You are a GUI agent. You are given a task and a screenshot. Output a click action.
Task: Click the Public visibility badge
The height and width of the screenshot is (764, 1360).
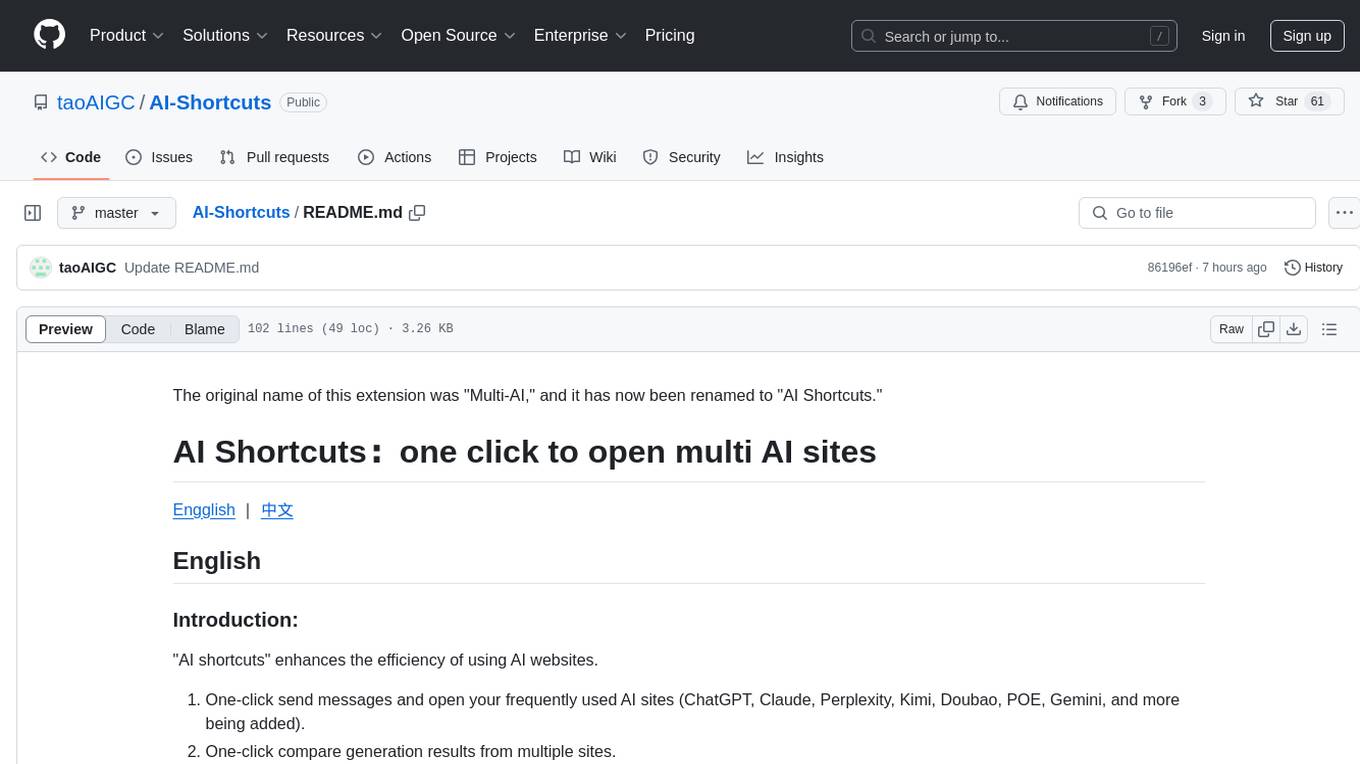click(303, 102)
